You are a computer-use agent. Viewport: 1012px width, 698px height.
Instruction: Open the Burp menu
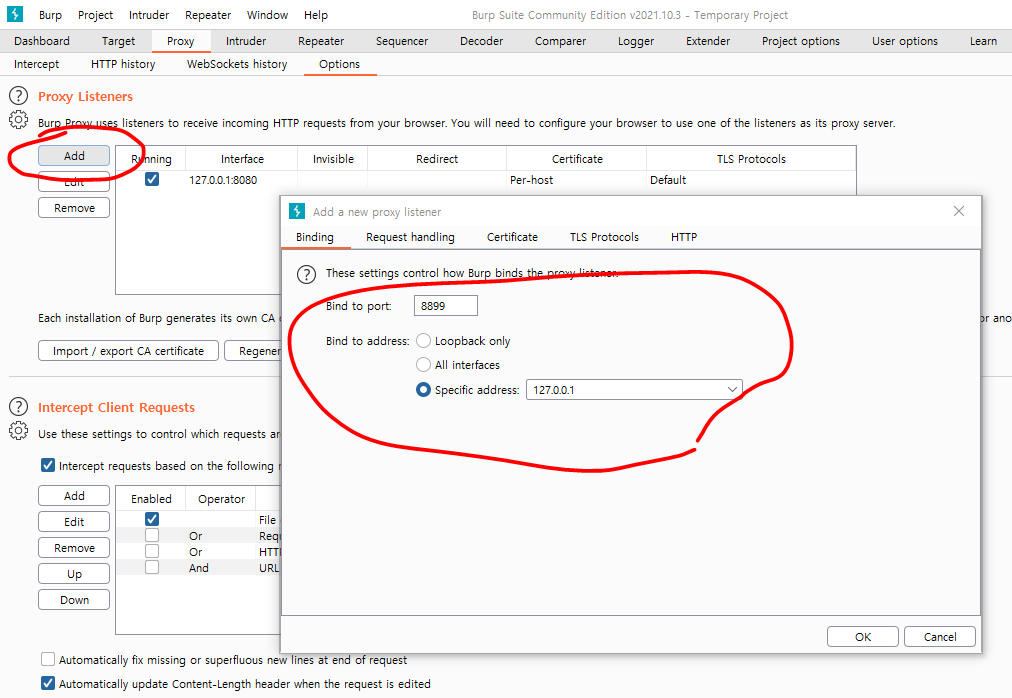point(50,15)
